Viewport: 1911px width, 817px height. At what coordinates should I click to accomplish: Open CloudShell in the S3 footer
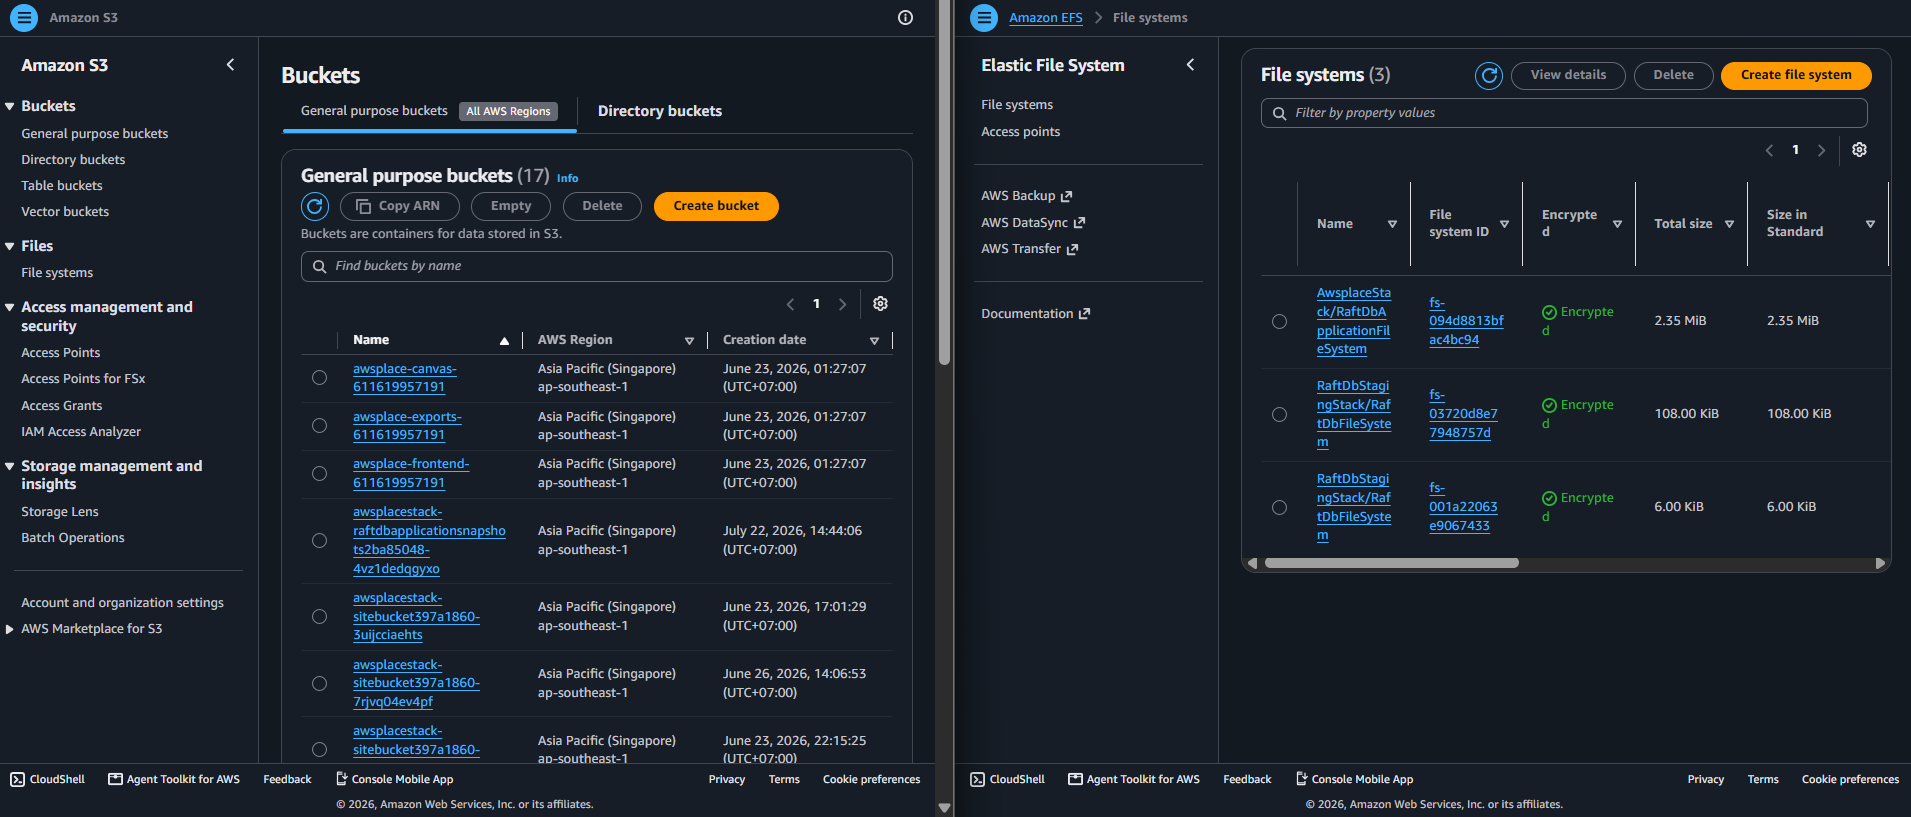48,779
